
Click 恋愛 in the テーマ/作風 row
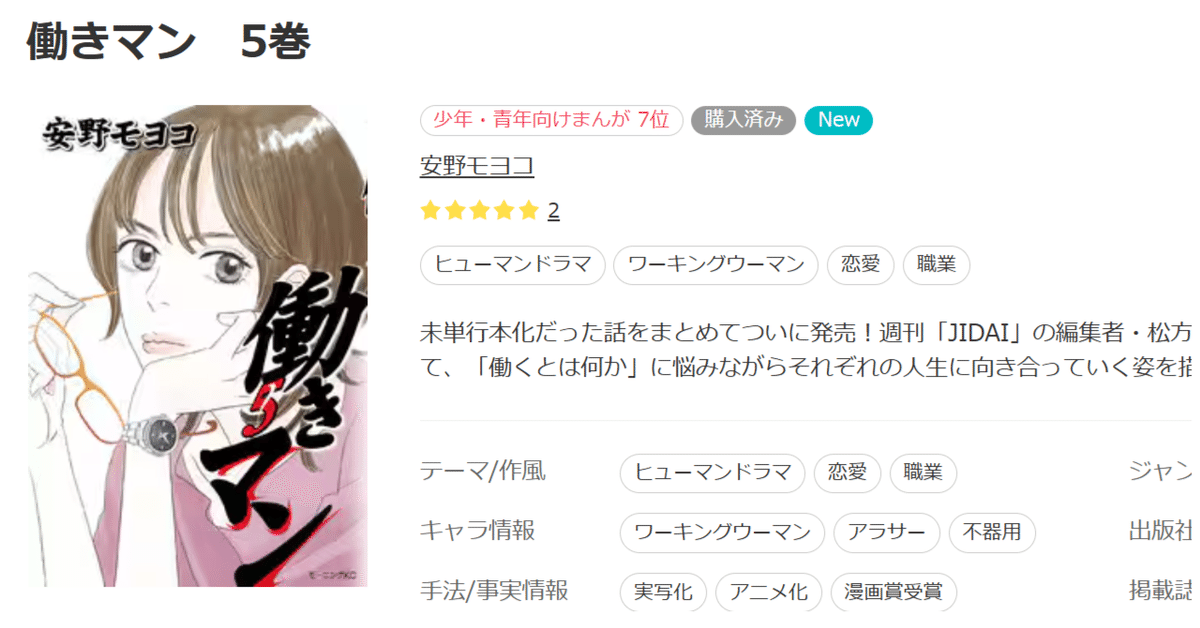click(848, 473)
